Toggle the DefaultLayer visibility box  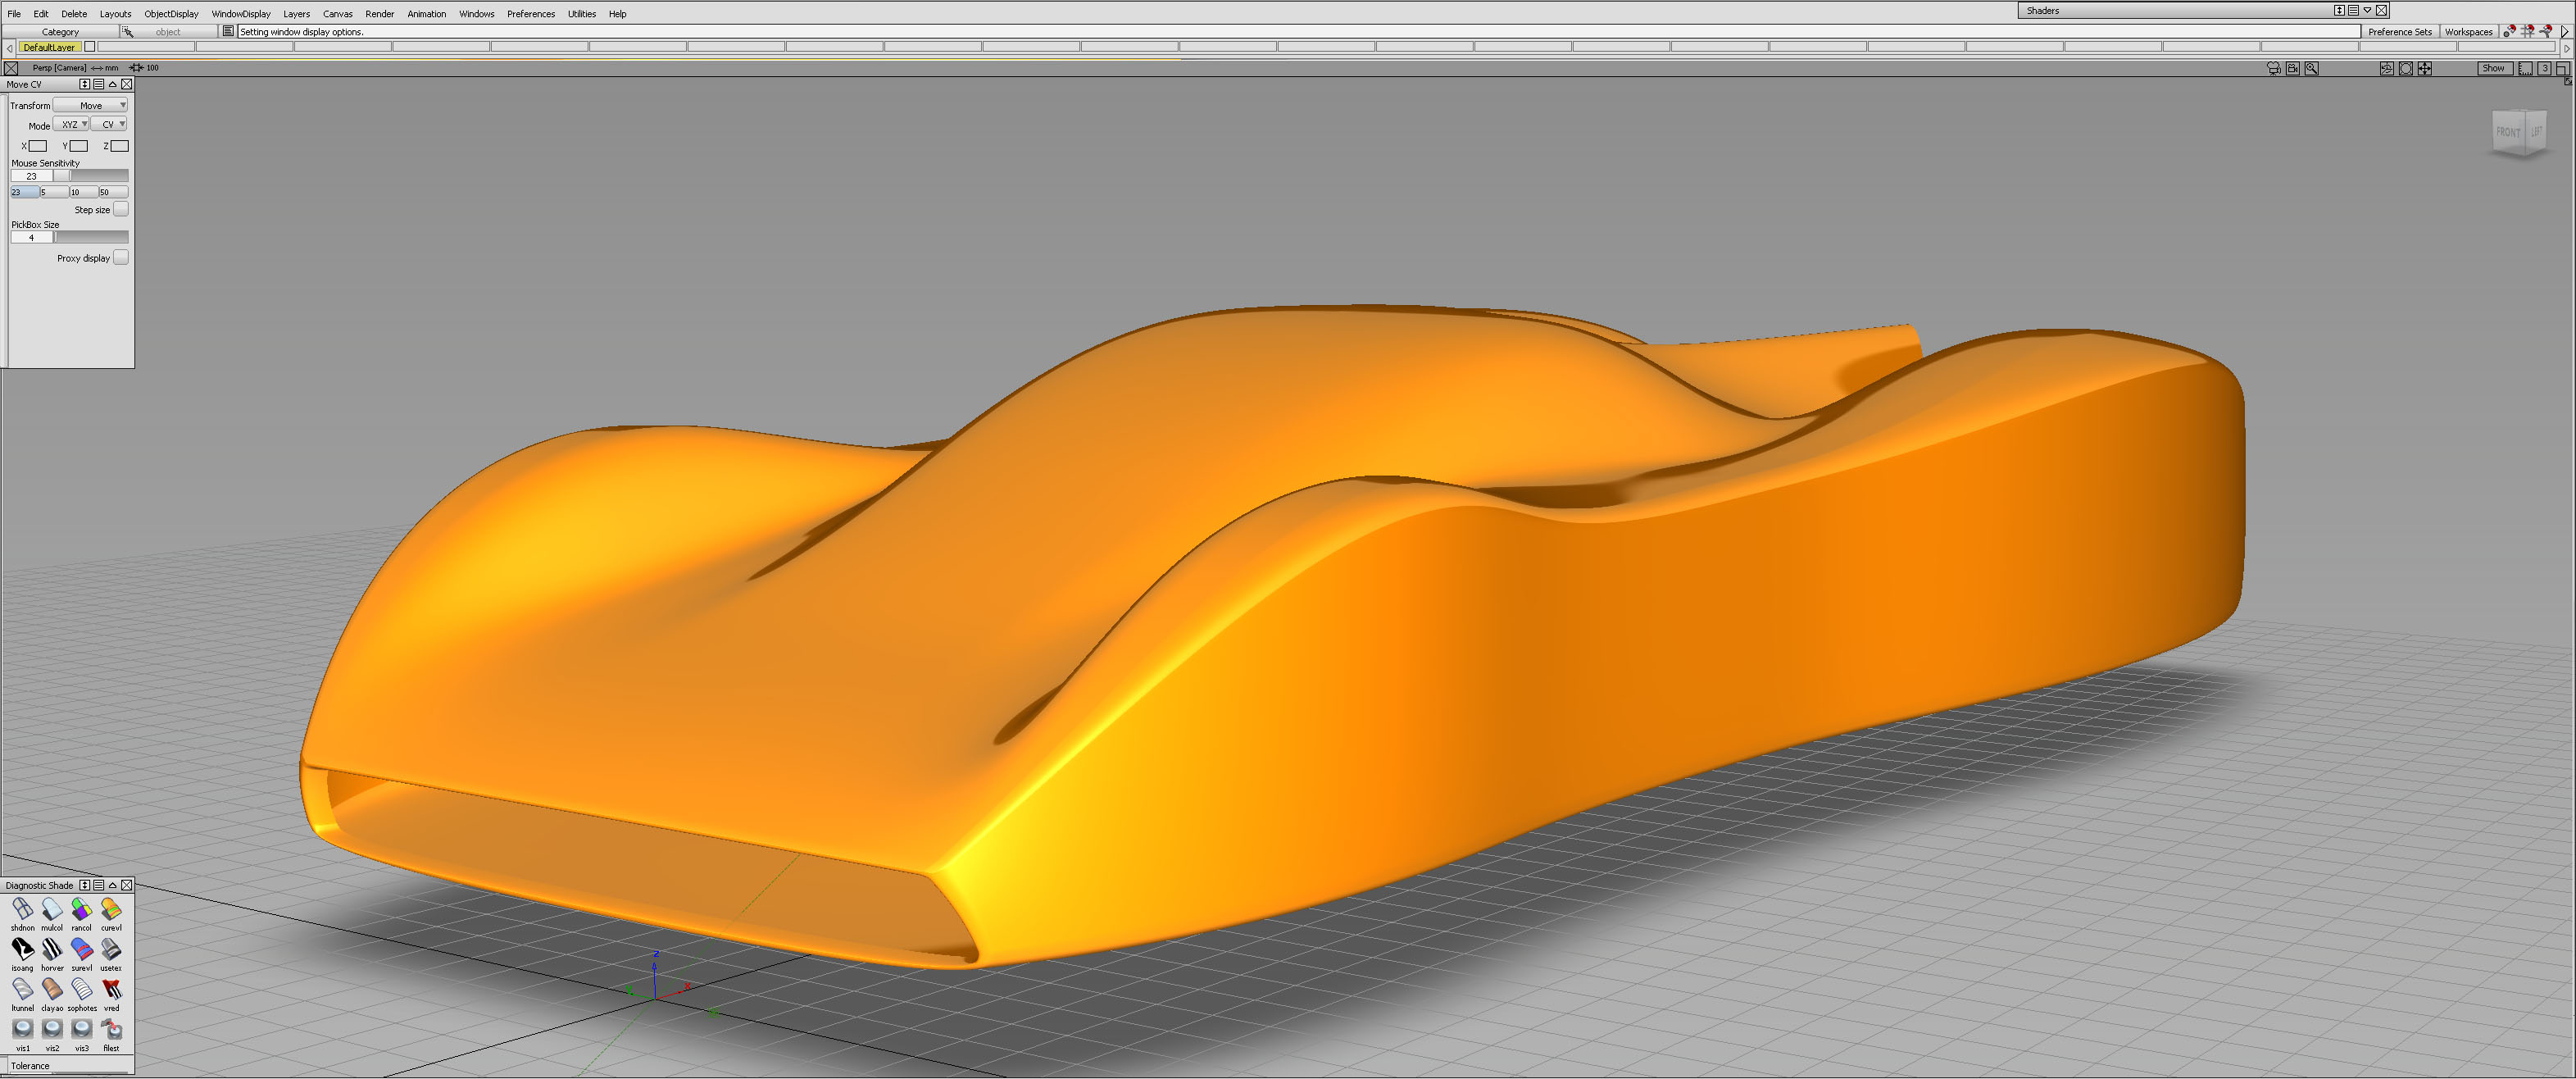click(x=90, y=47)
